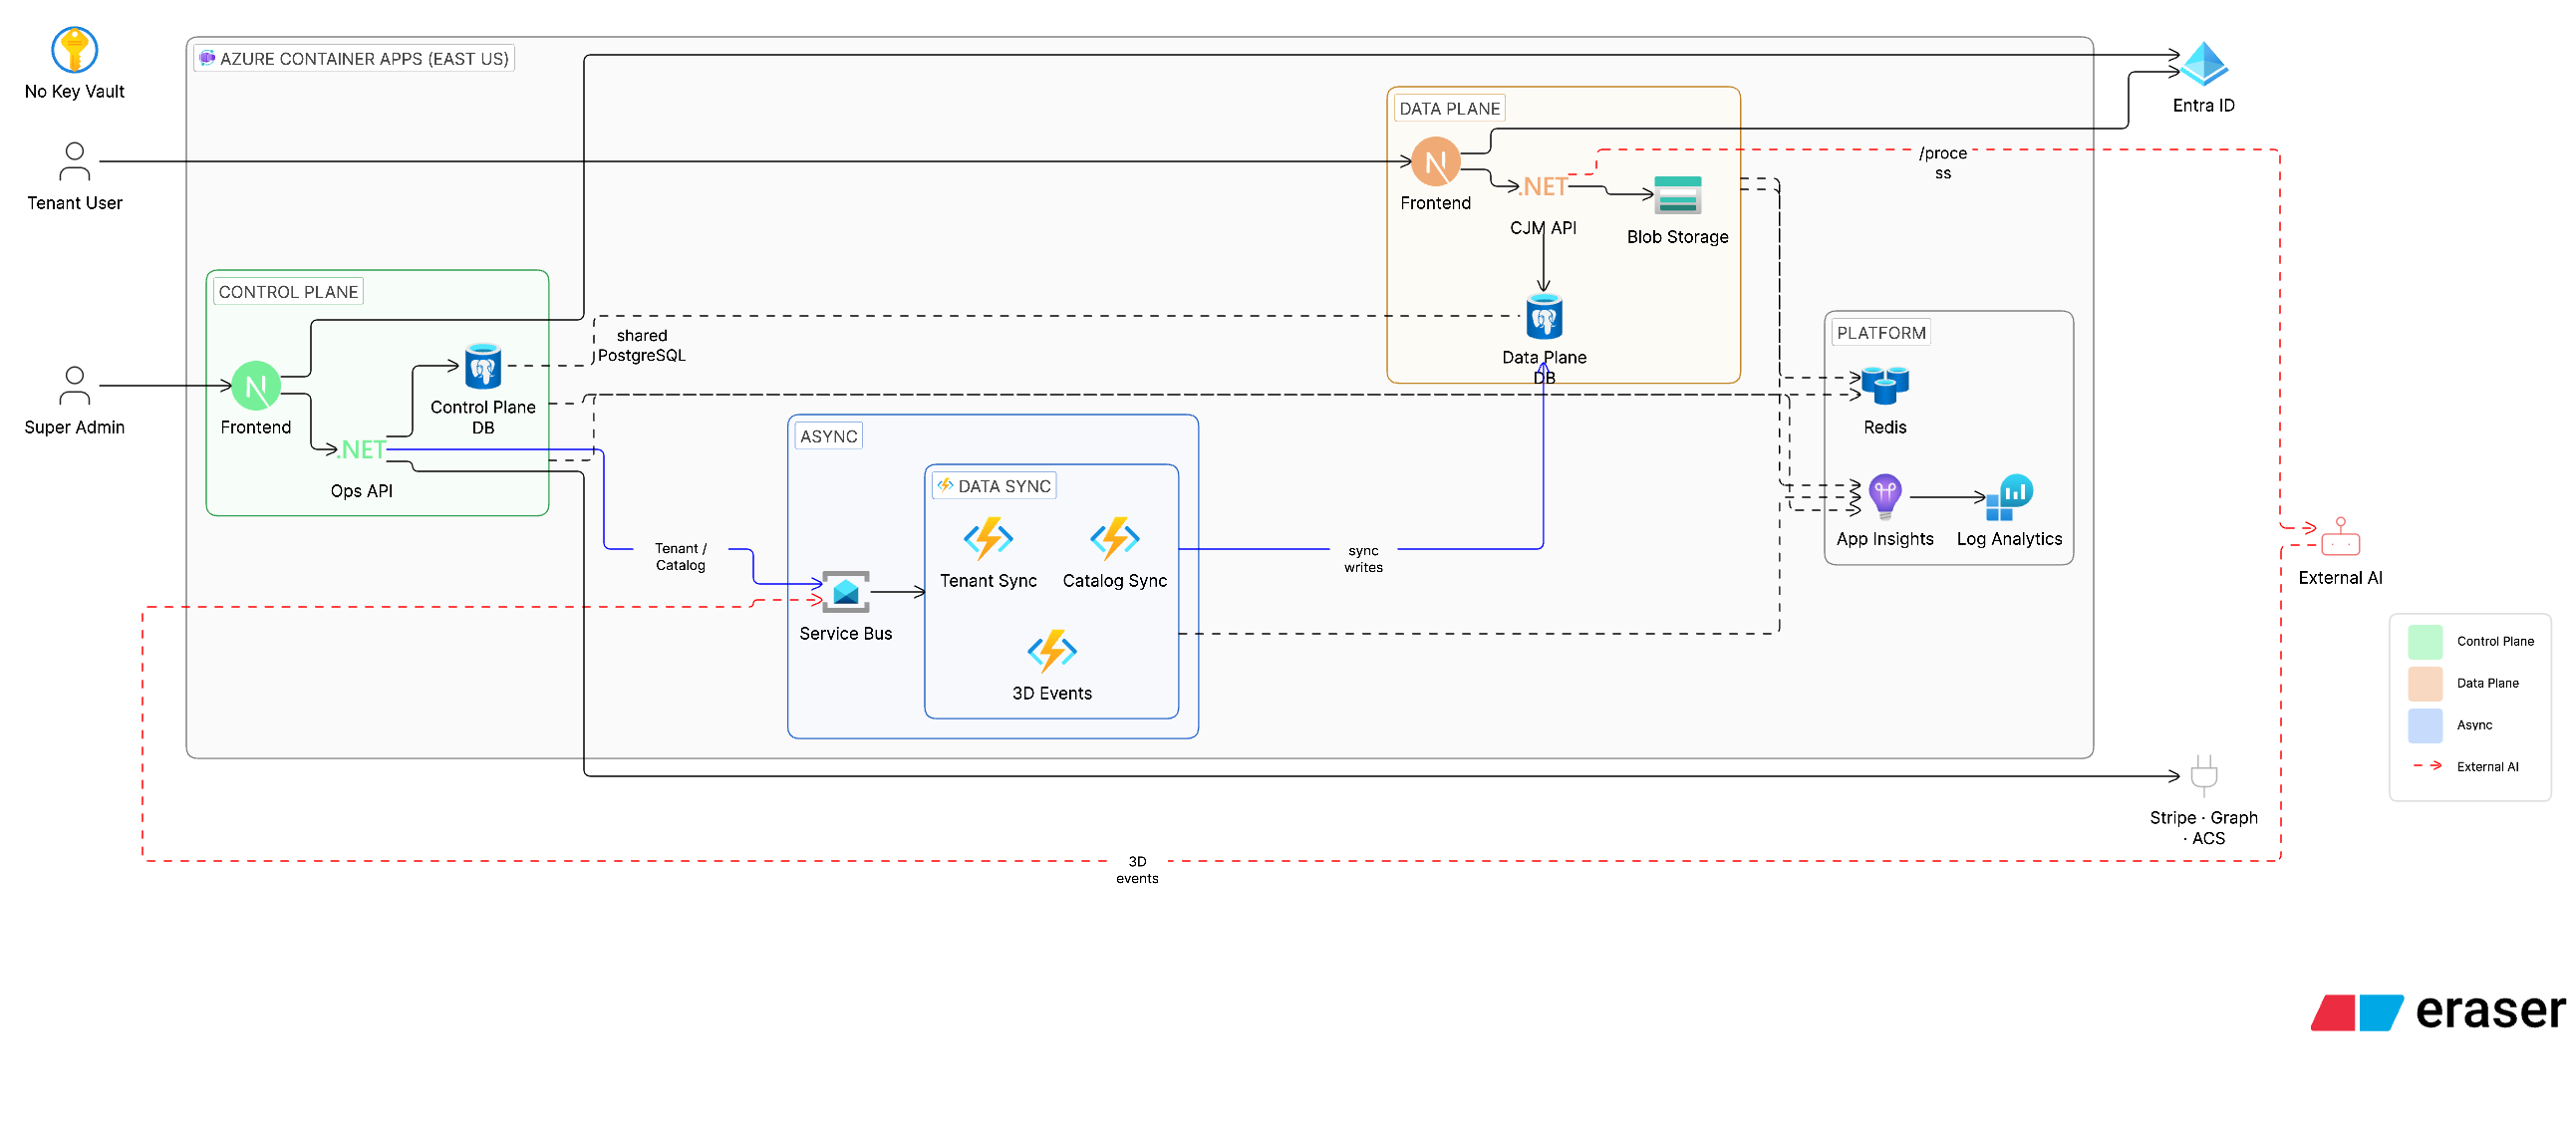Select the External AI robot icon
The height and width of the screenshot is (1141, 2576).
pyautogui.click(x=2340, y=536)
